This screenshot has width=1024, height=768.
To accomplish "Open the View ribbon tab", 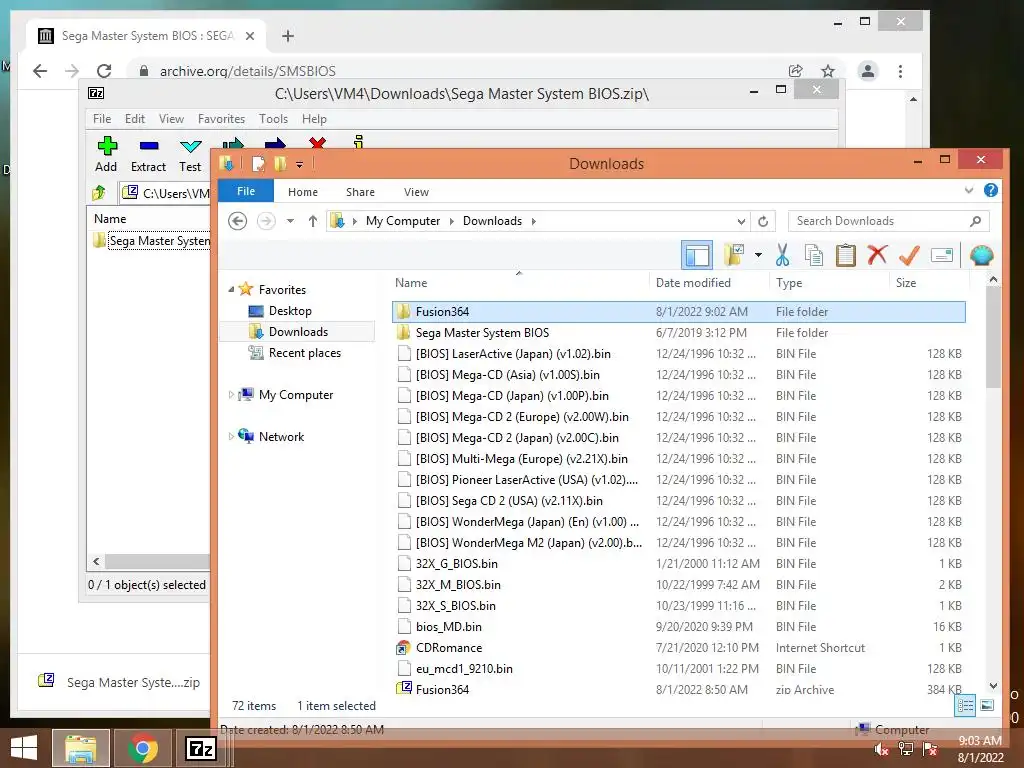I will (x=416, y=192).
